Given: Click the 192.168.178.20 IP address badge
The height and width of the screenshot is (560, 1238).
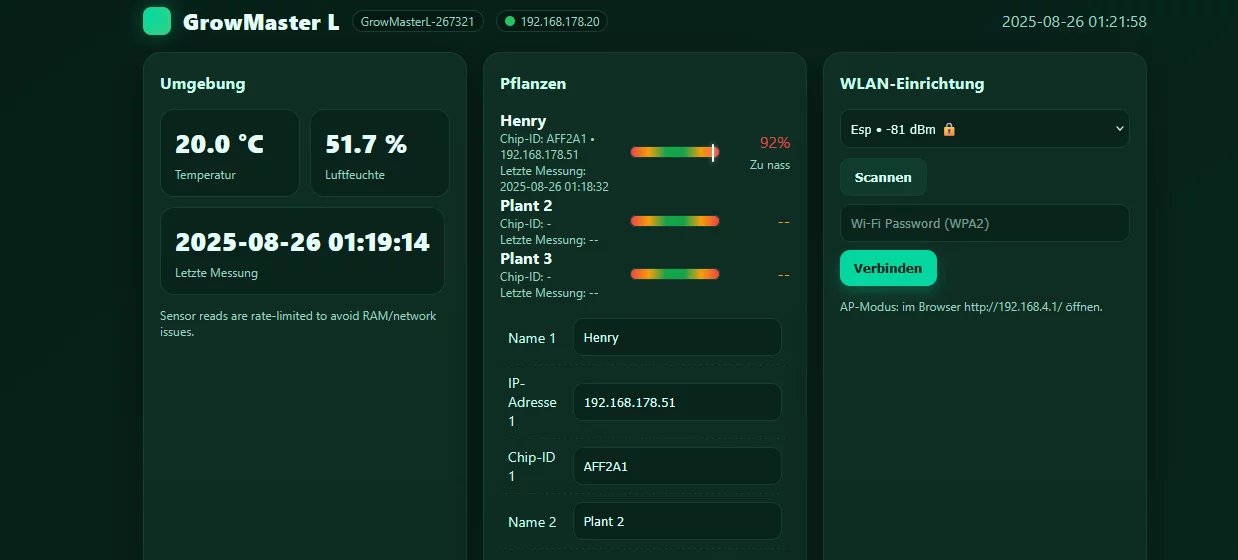Looking at the screenshot, I should (x=551, y=21).
